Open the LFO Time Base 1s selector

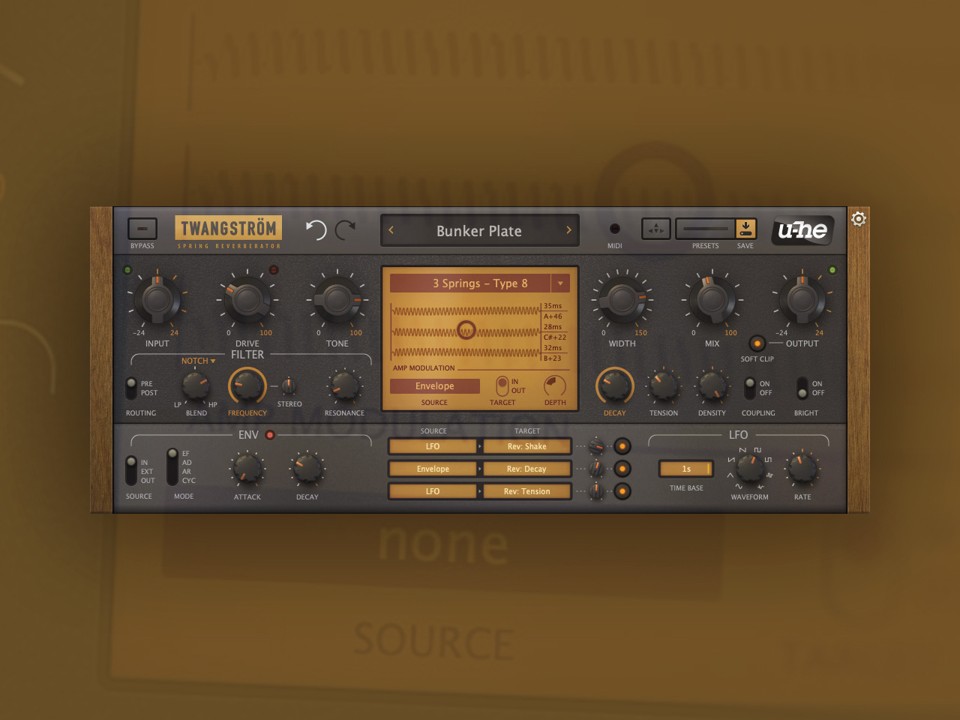(686, 469)
